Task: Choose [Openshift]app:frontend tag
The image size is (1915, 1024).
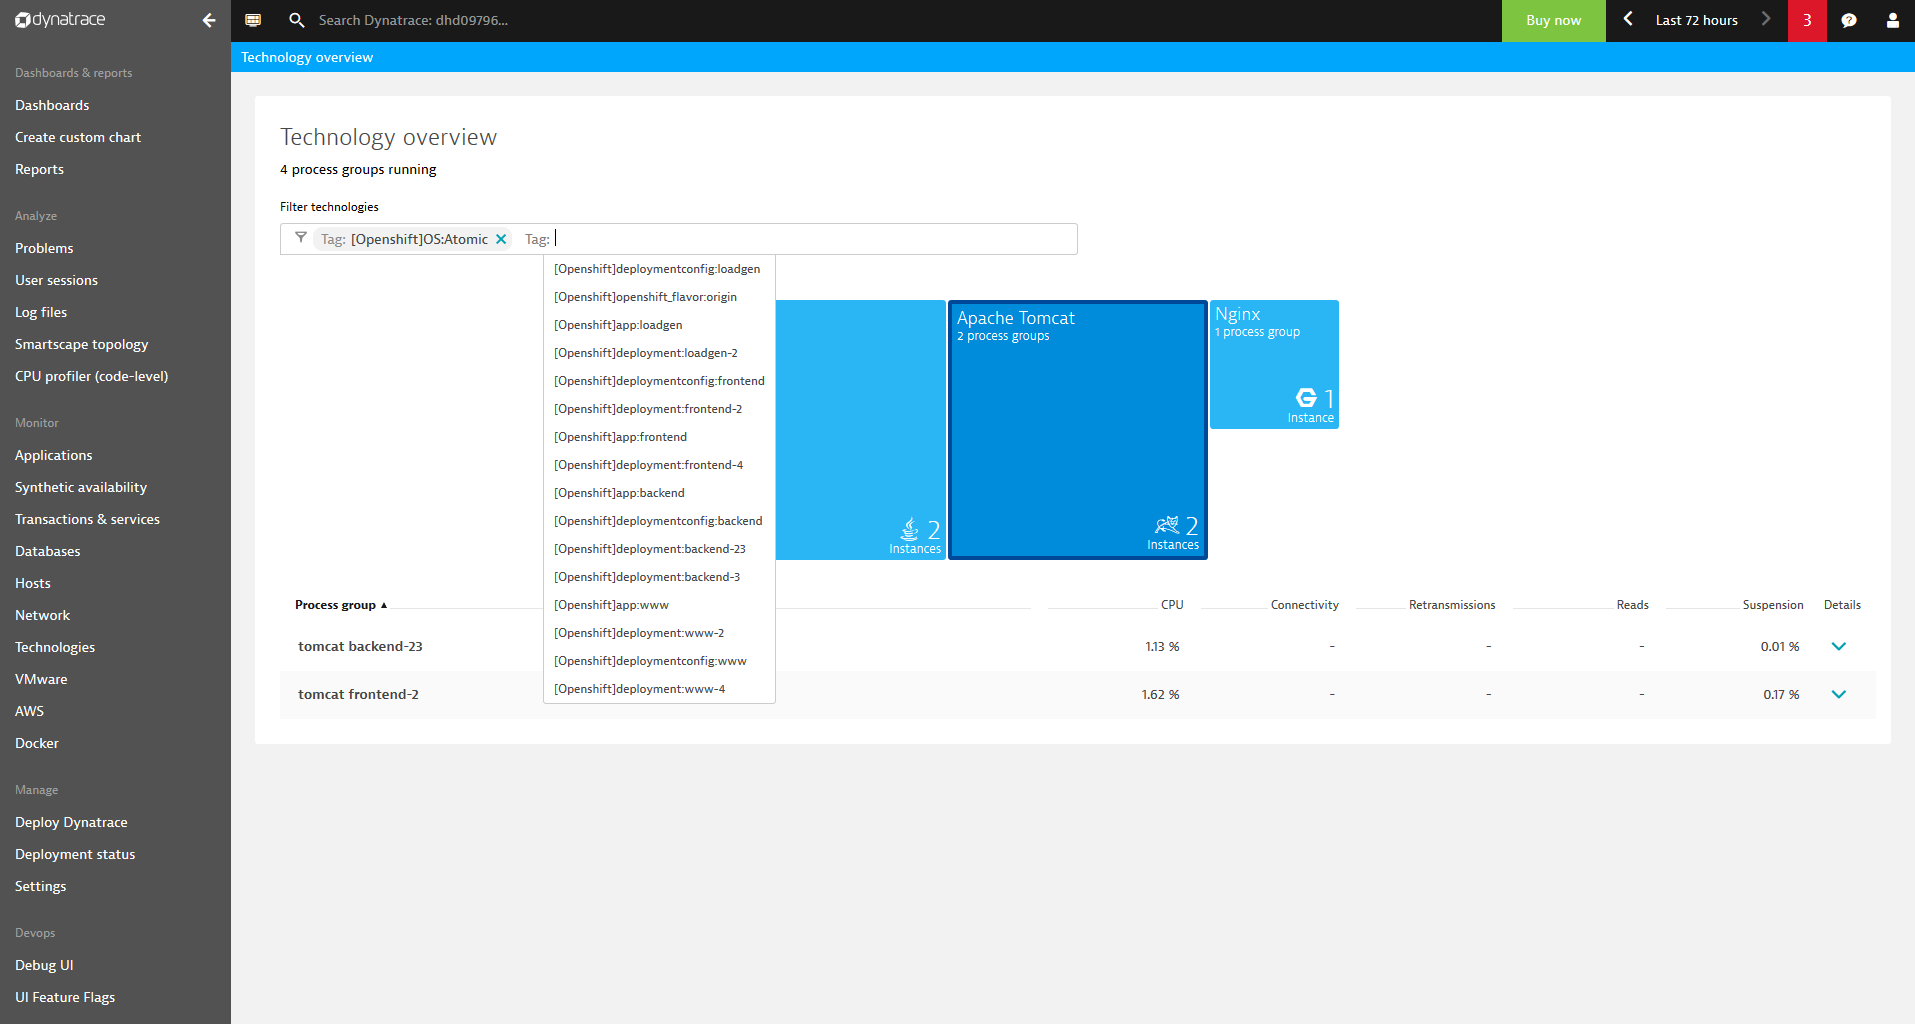Action: click(x=658, y=437)
